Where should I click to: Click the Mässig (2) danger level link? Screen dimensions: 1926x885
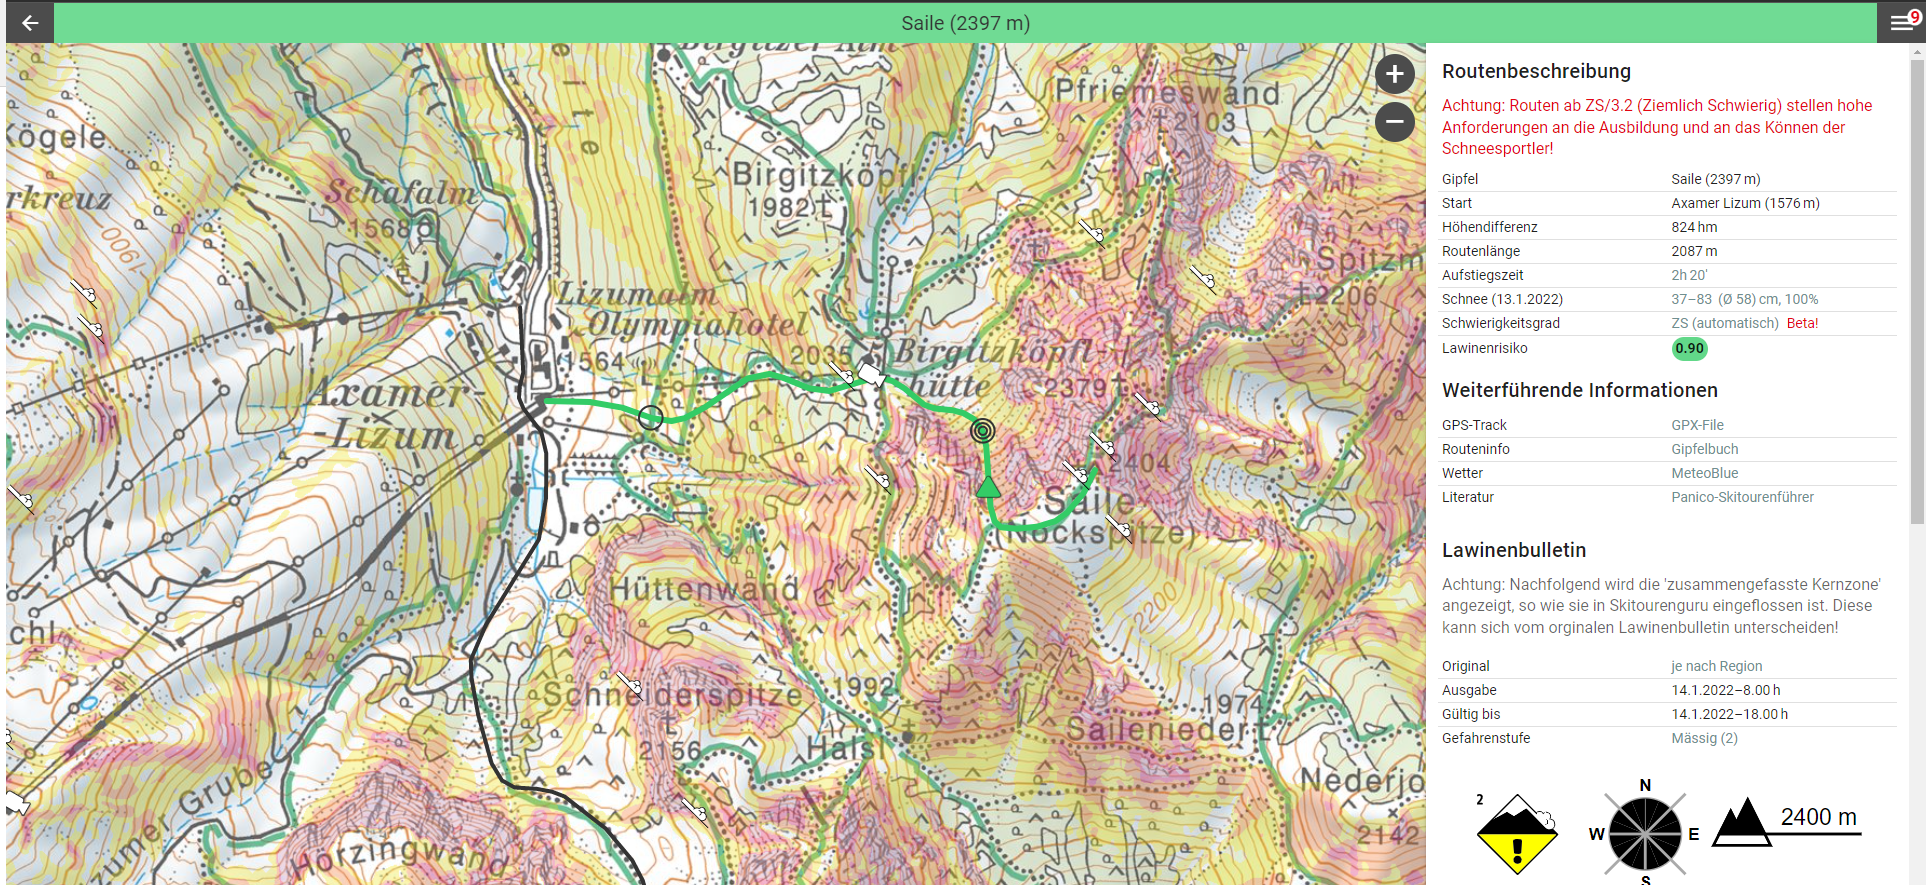pos(1704,738)
